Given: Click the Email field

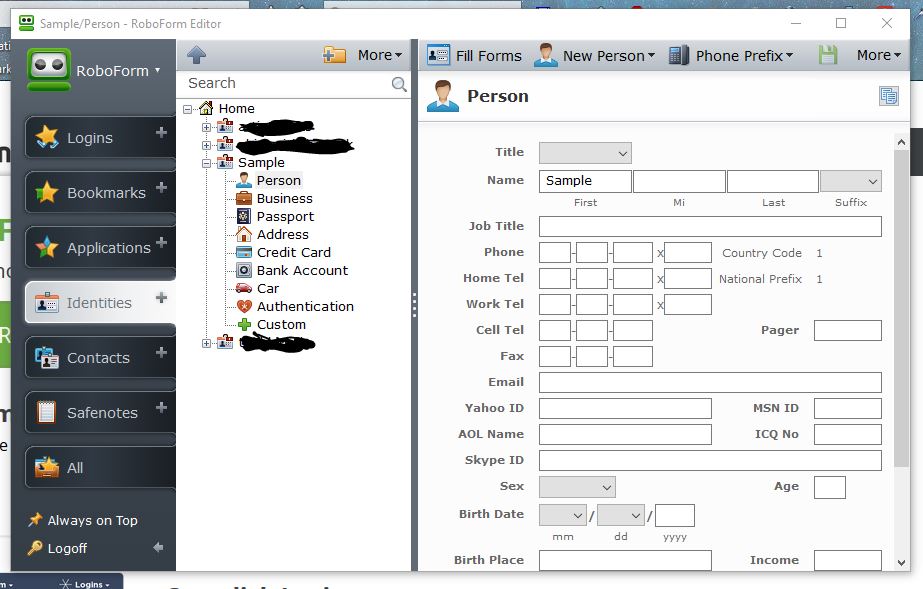Looking at the screenshot, I should click(x=710, y=382).
